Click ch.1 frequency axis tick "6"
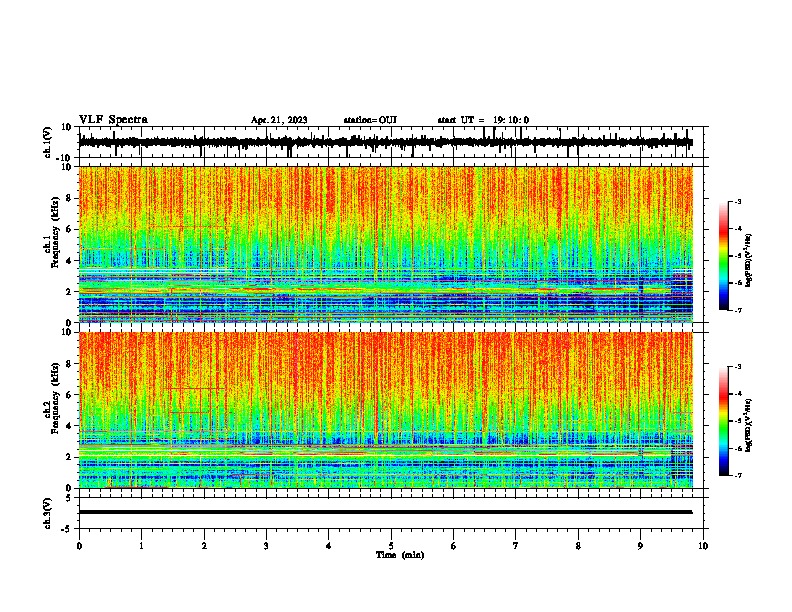This screenshot has width=792, height=612. (x=69, y=229)
